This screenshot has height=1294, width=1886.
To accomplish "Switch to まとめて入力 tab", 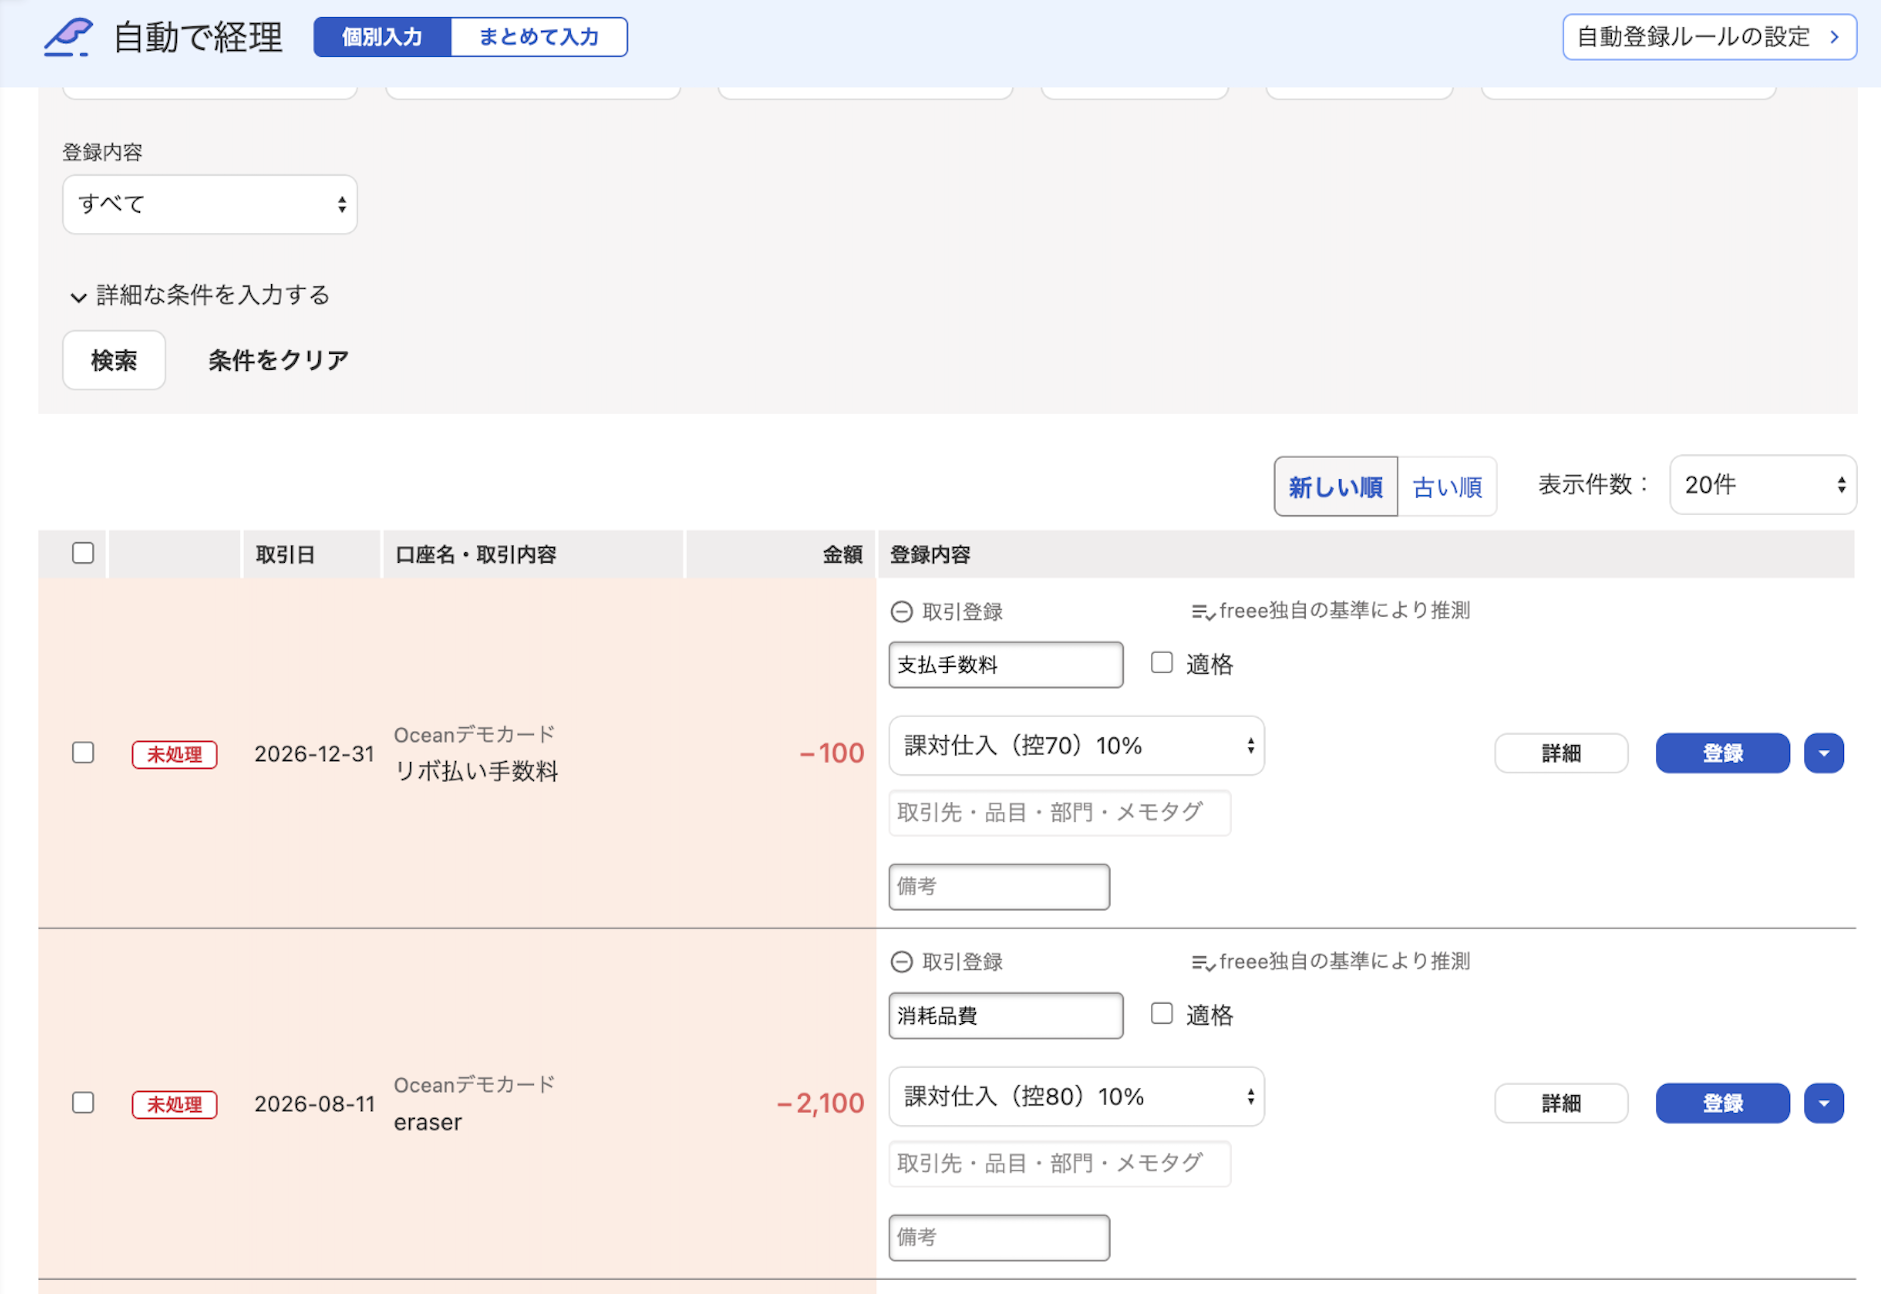I will (x=539, y=37).
